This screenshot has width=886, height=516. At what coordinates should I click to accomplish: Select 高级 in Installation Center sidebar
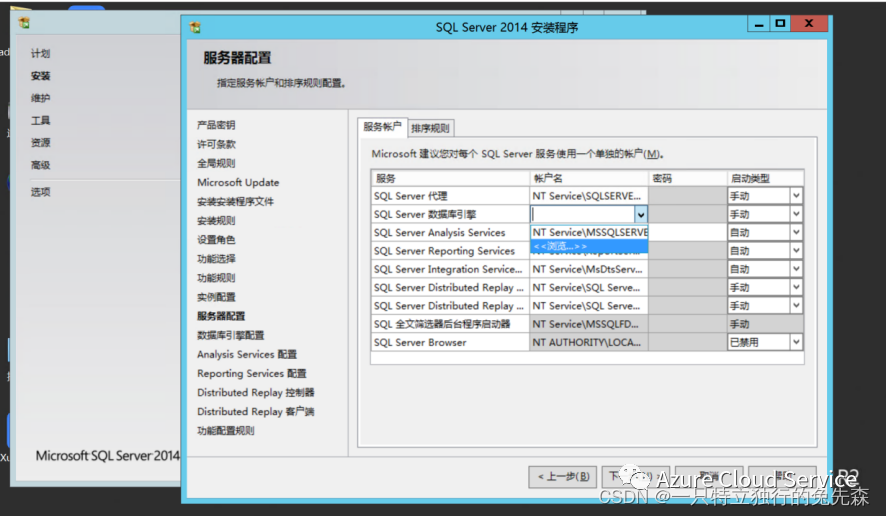tap(41, 165)
